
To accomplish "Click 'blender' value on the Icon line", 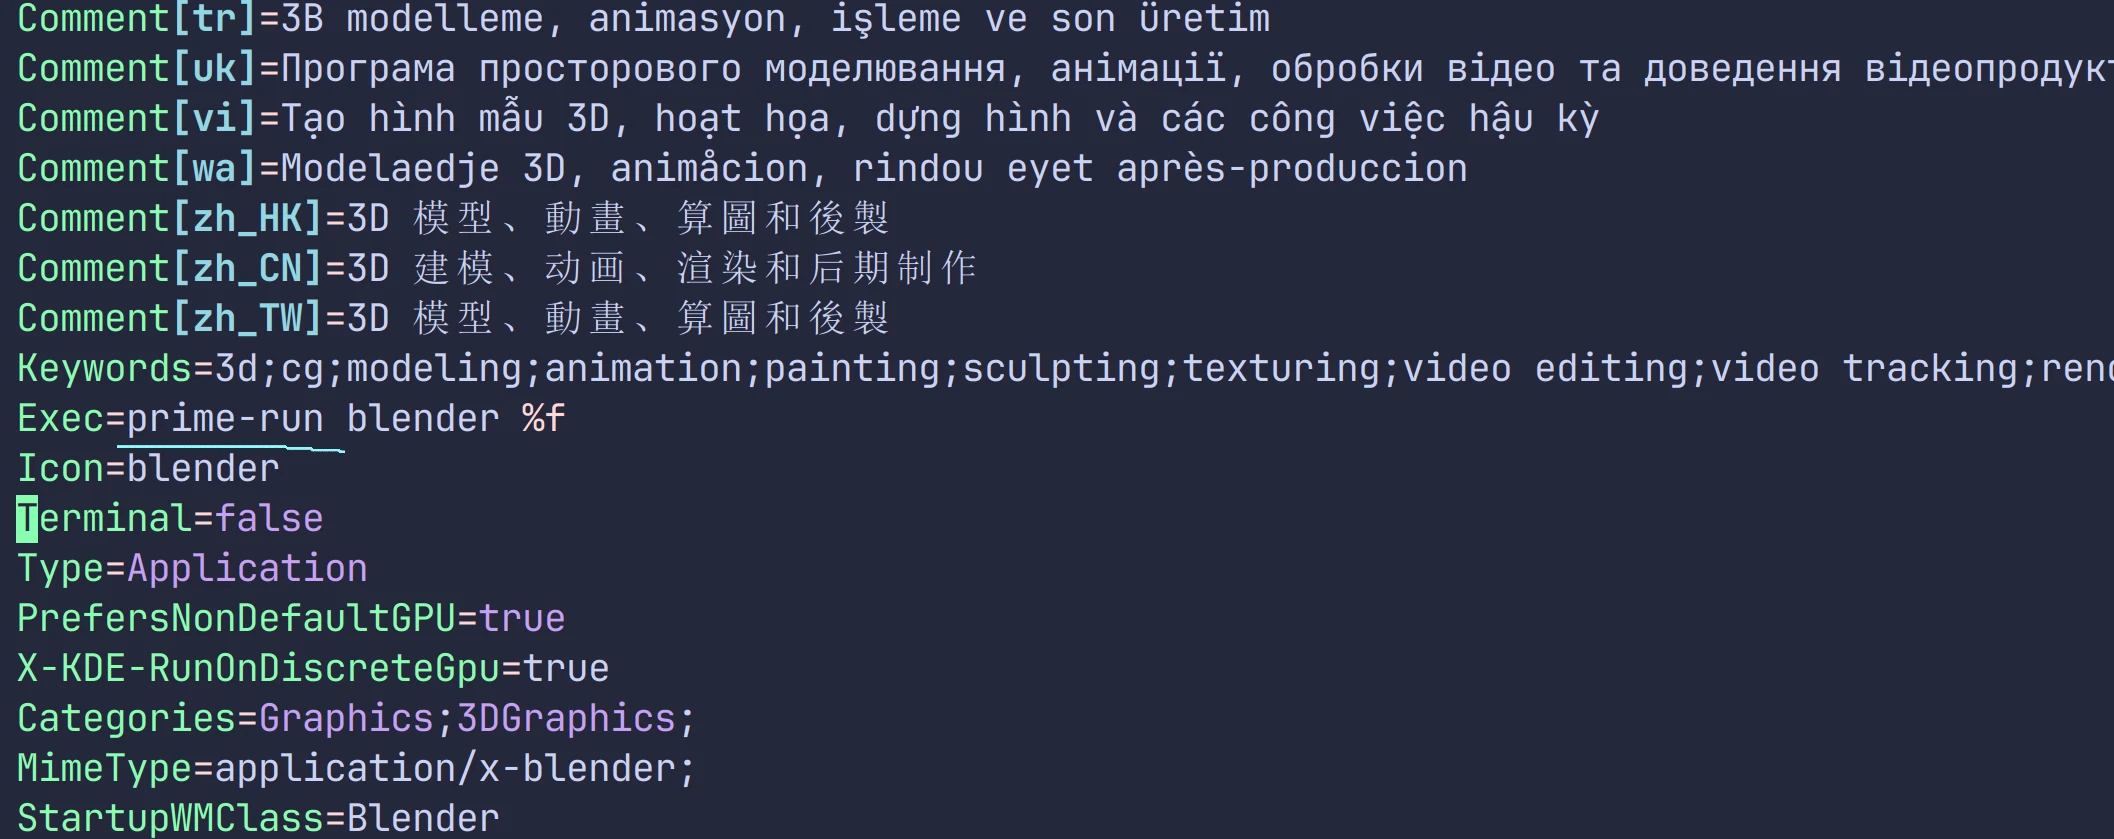I will tap(203, 469).
